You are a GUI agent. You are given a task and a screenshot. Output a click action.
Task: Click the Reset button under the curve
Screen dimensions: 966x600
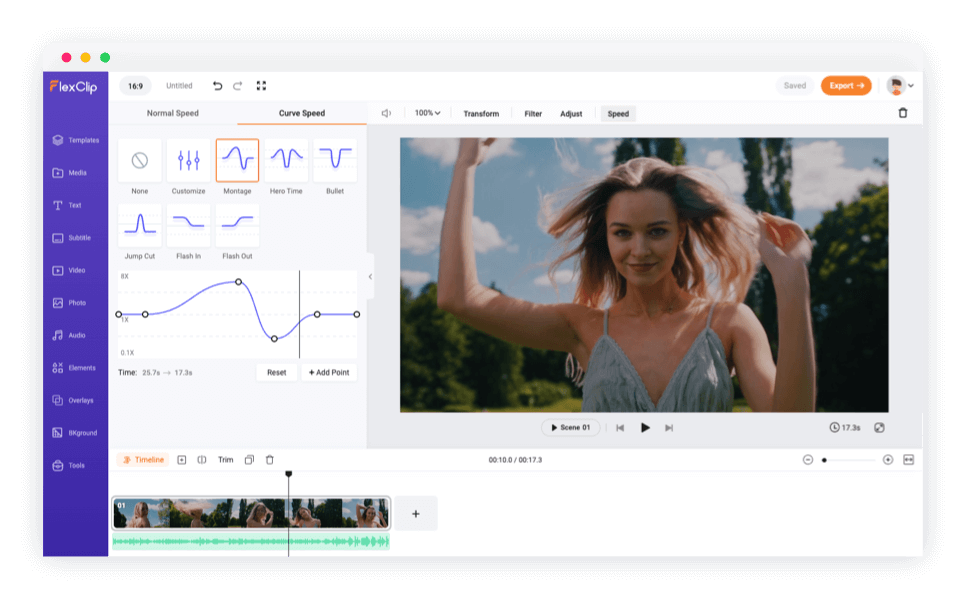coord(276,372)
